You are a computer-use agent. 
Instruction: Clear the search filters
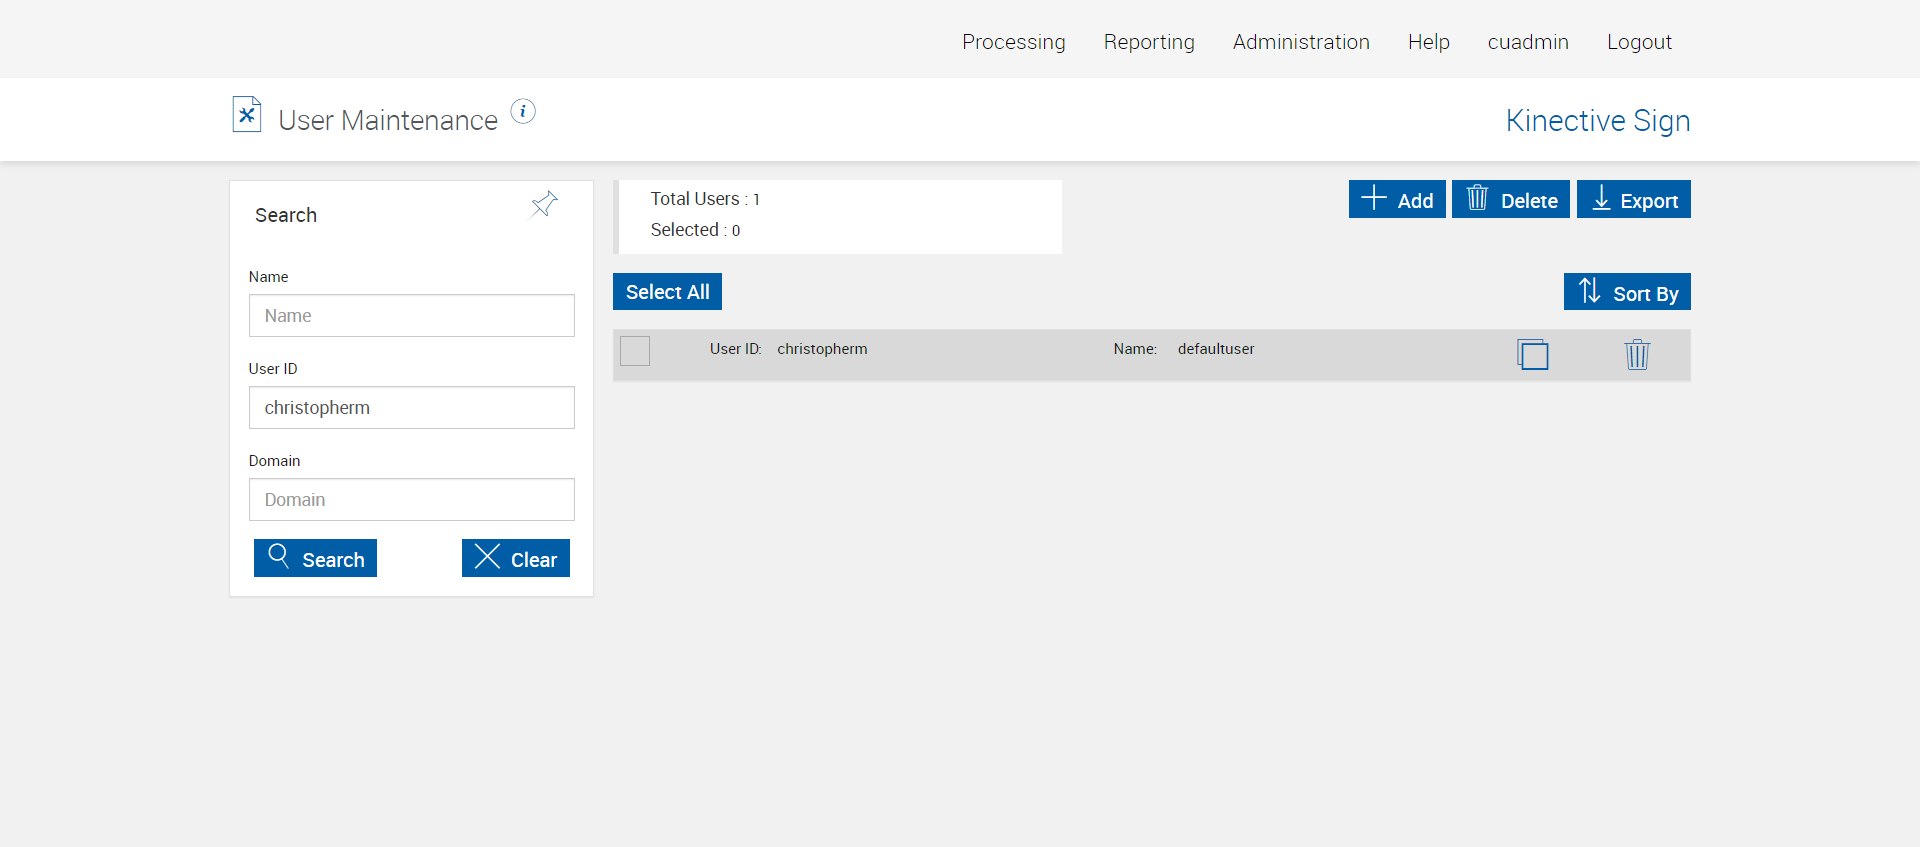click(x=515, y=558)
